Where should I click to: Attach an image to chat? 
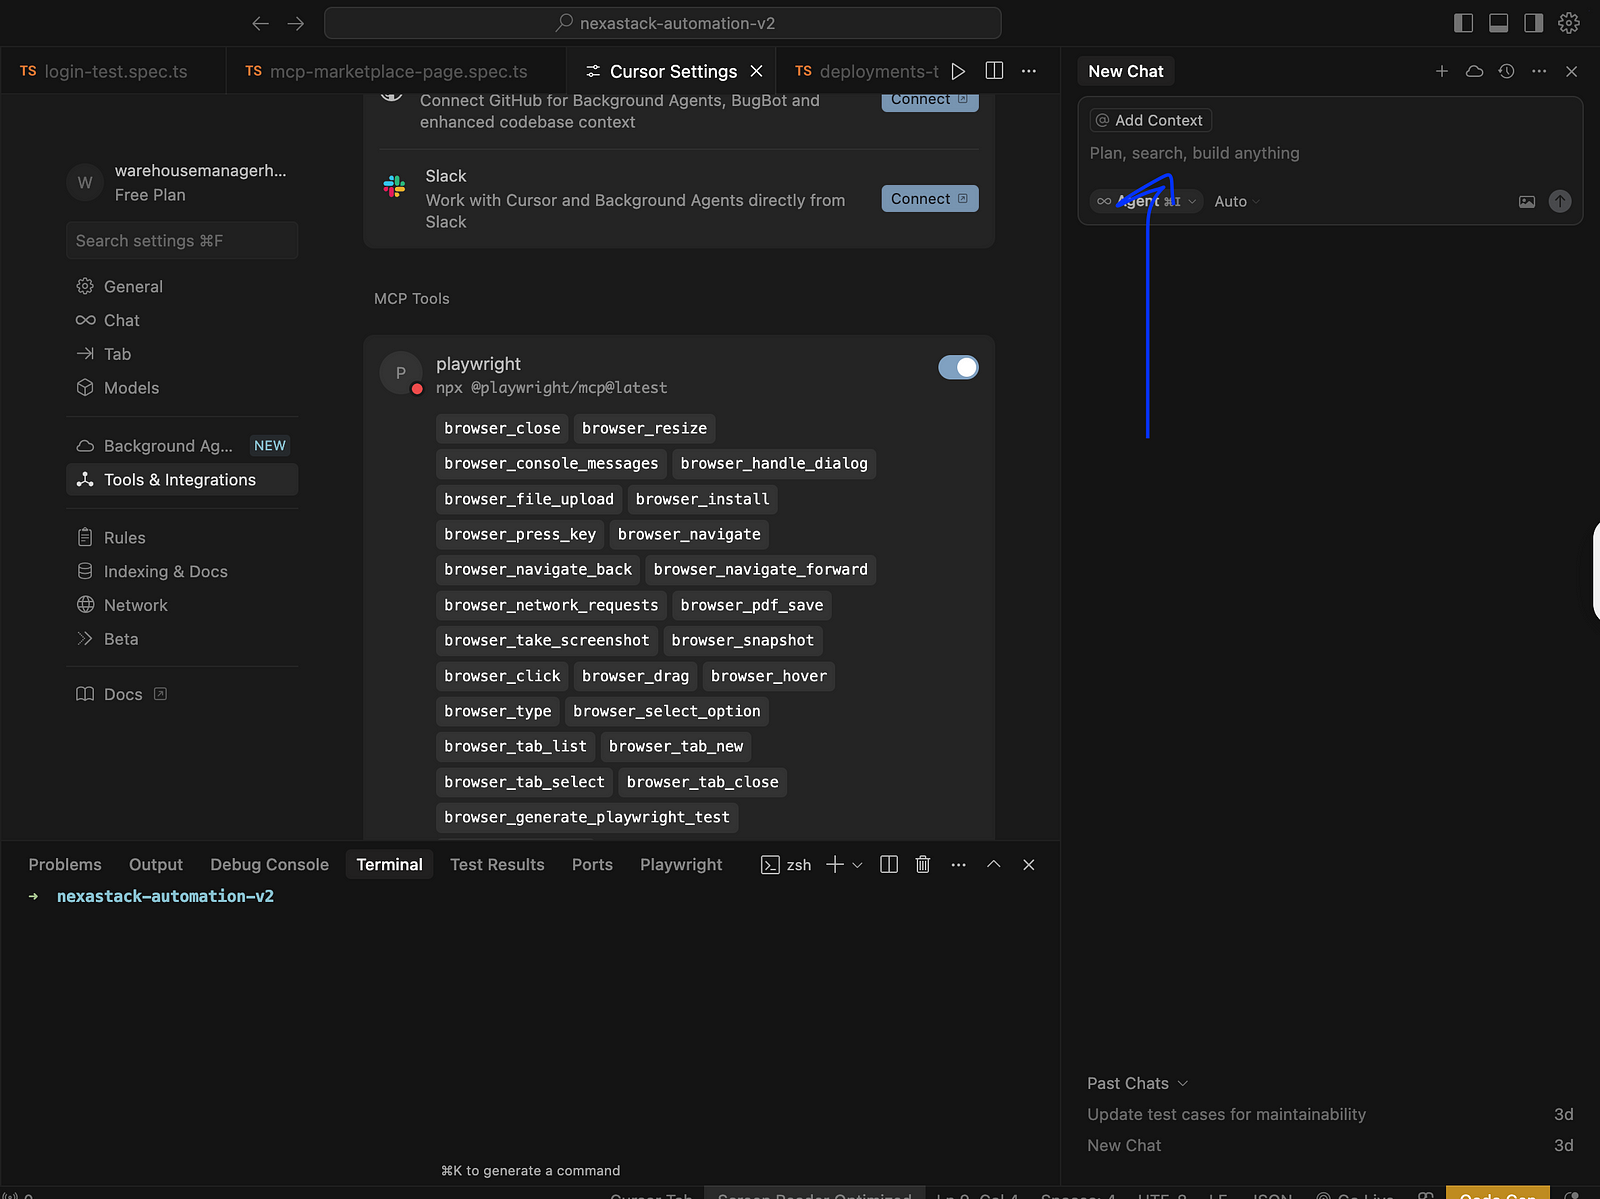(1527, 202)
